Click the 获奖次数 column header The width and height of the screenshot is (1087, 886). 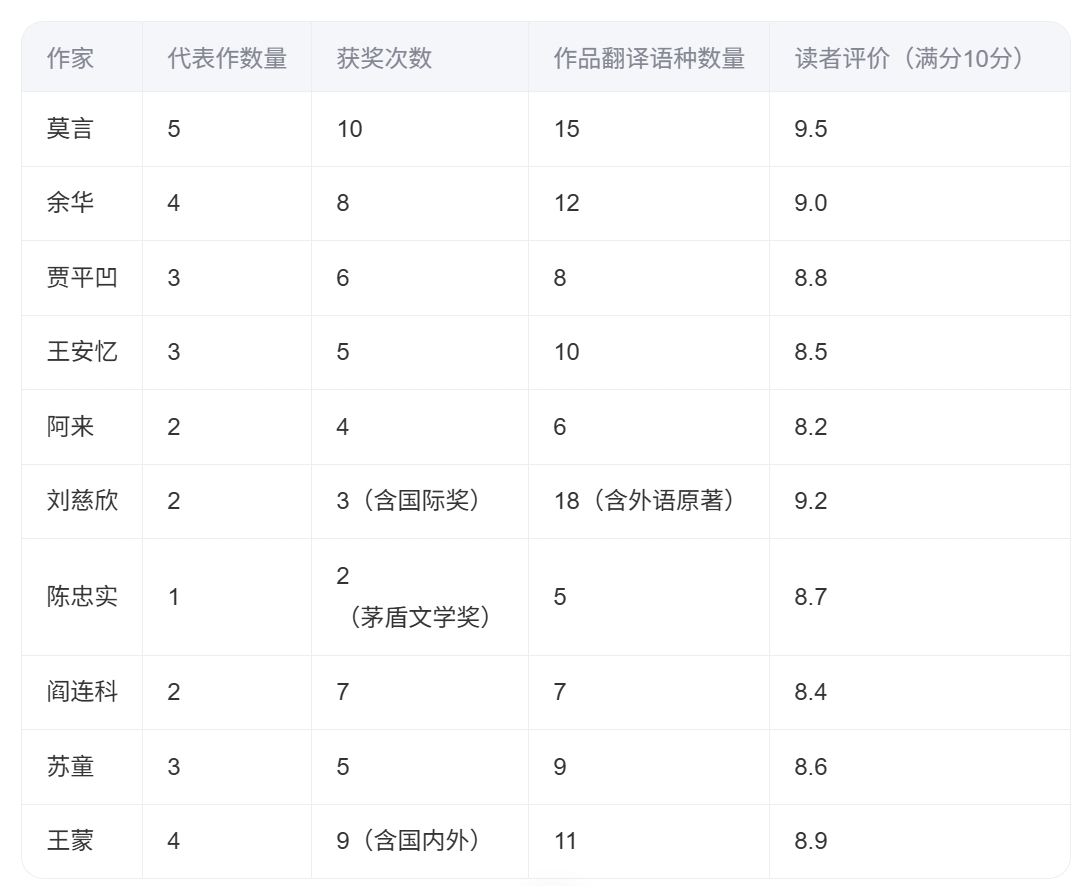pos(385,58)
